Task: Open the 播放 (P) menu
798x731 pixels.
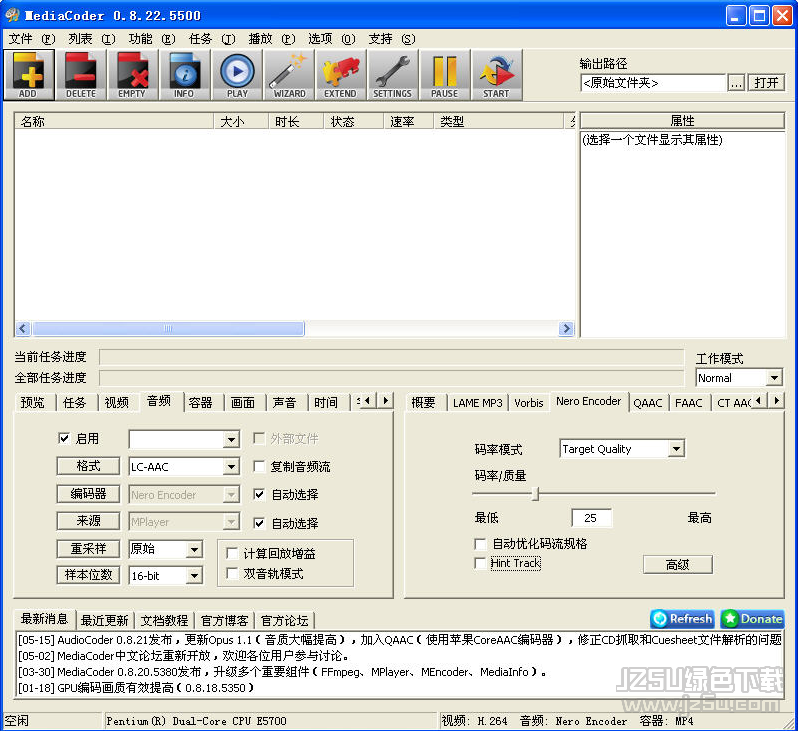Action: tap(272, 39)
